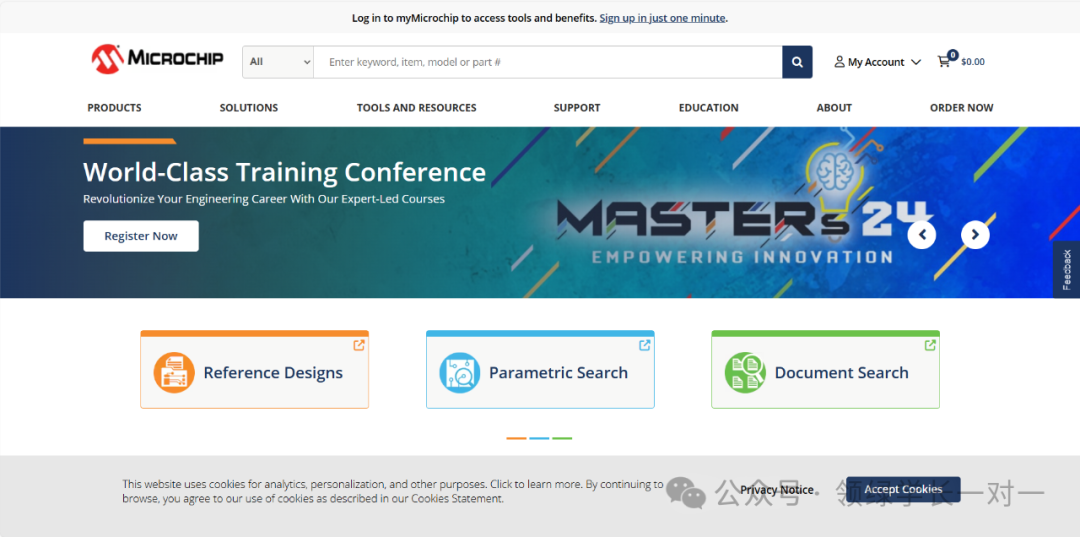This screenshot has width=1080, height=537.
Task: Select the blue carousel indicator
Action: pos(539,438)
